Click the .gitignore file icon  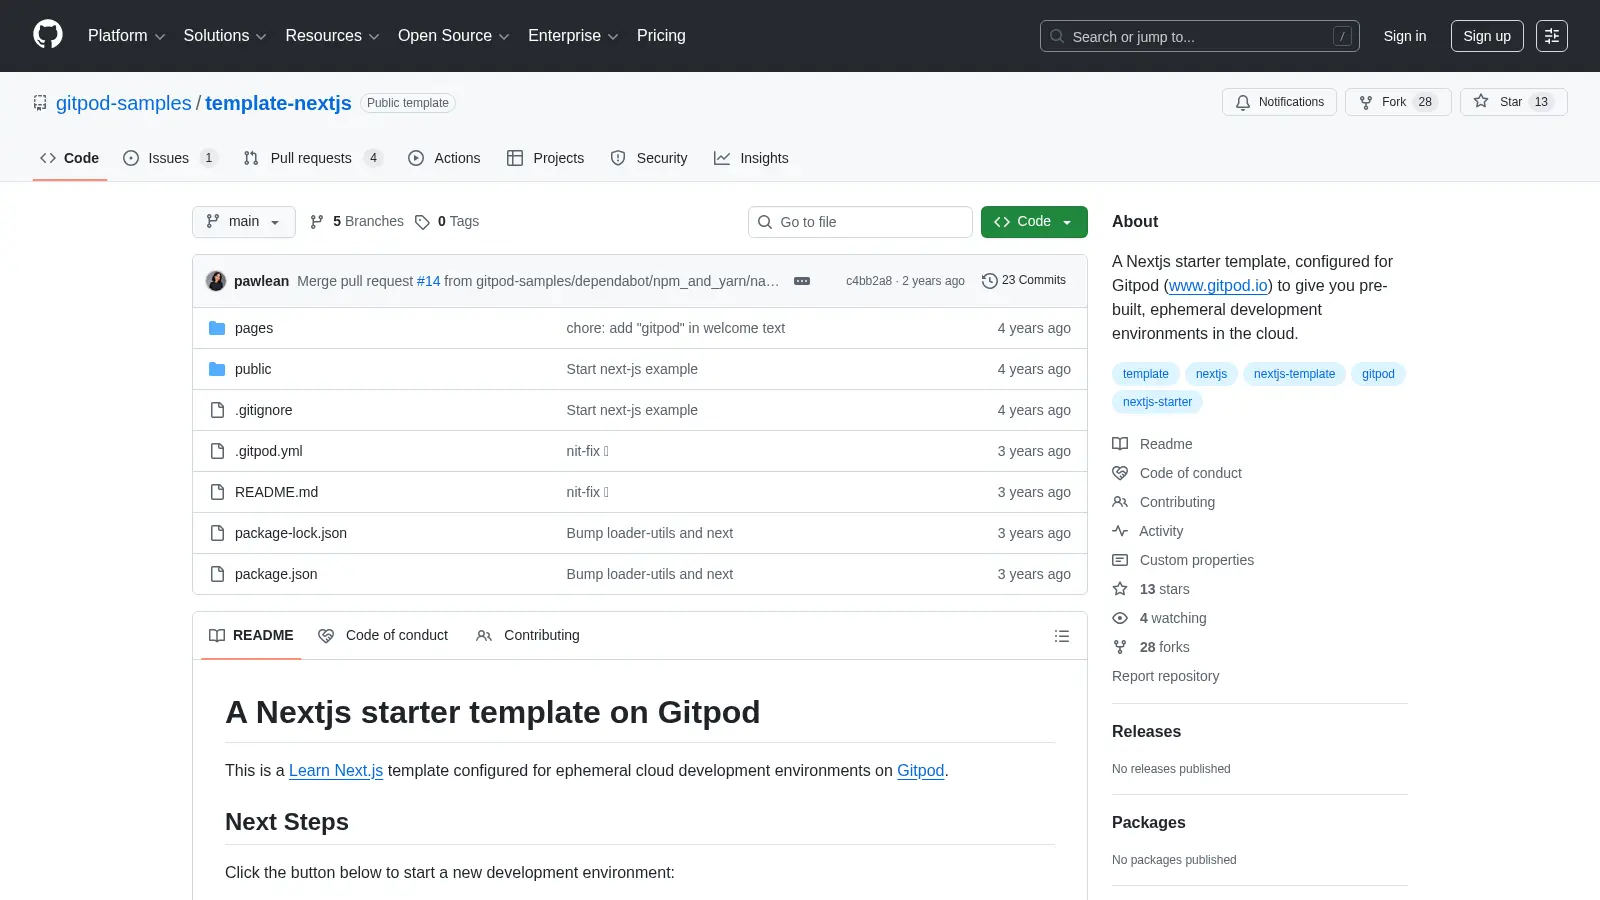pos(217,410)
